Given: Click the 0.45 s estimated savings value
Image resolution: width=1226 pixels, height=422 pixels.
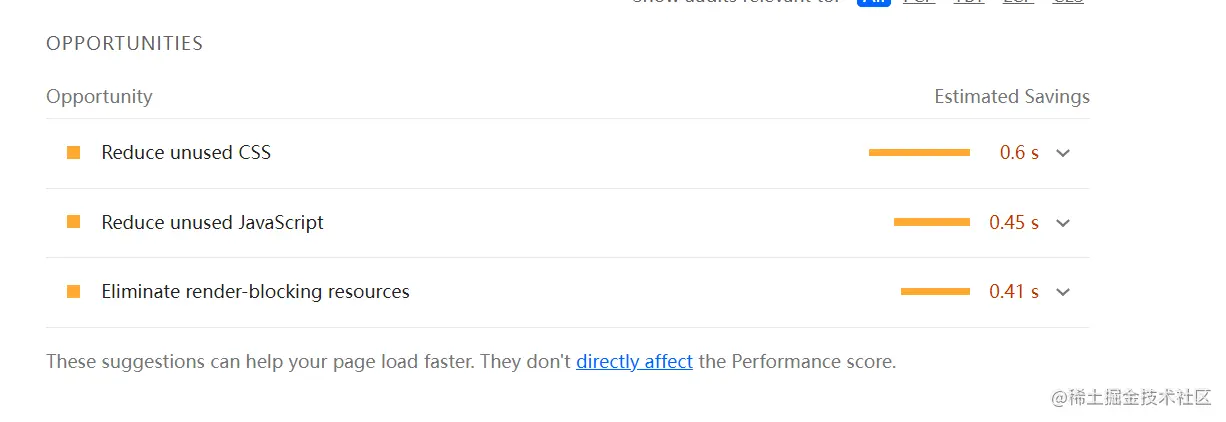Looking at the screenshot, I should [1013, 222].
